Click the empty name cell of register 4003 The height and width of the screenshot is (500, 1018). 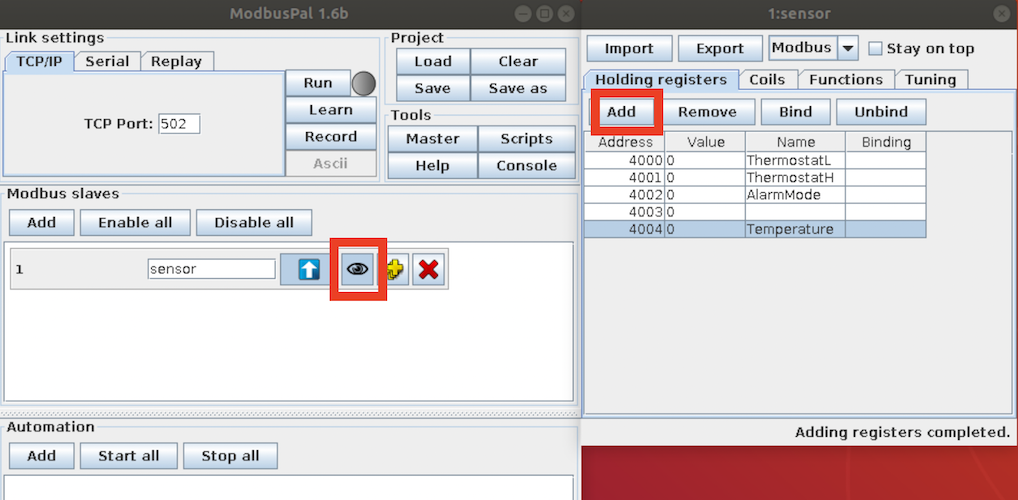click(x=795, y=212)
